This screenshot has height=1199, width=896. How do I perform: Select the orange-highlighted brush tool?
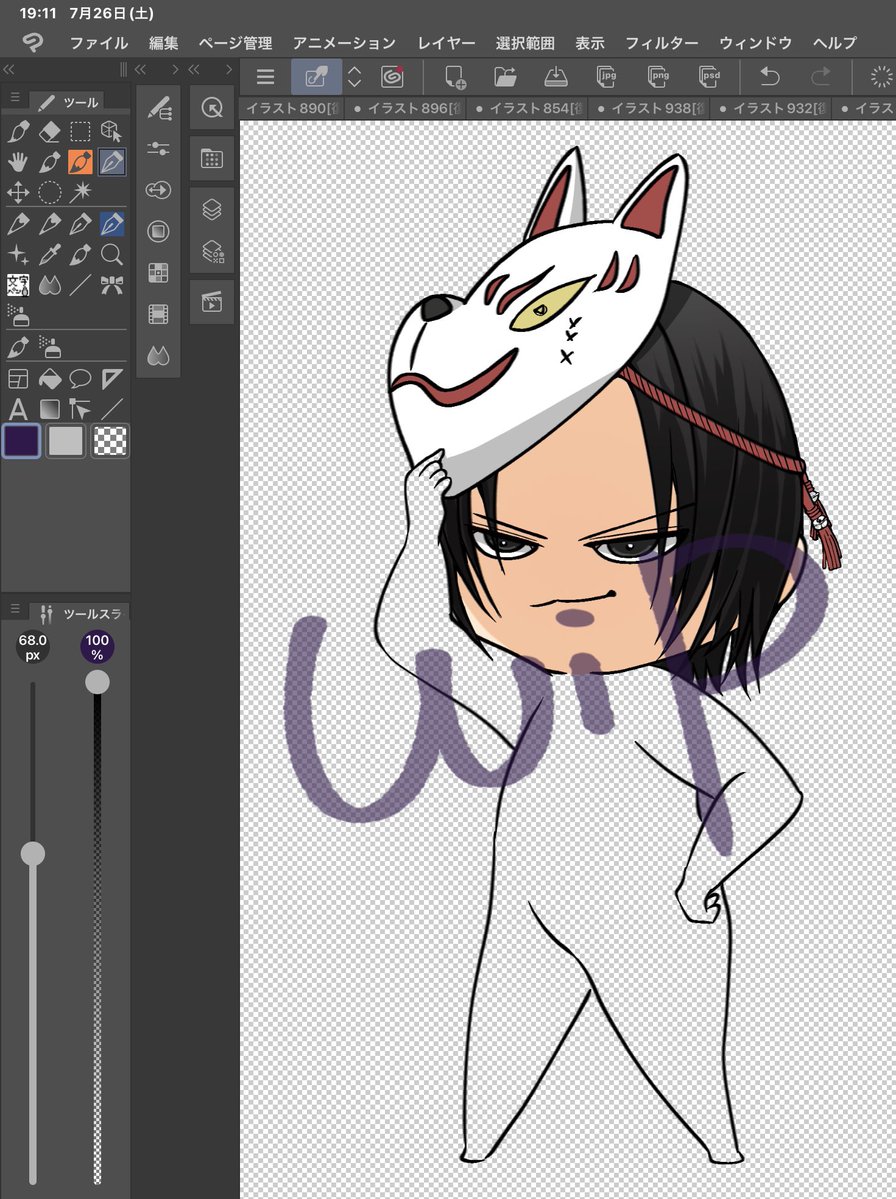[80, 162]
